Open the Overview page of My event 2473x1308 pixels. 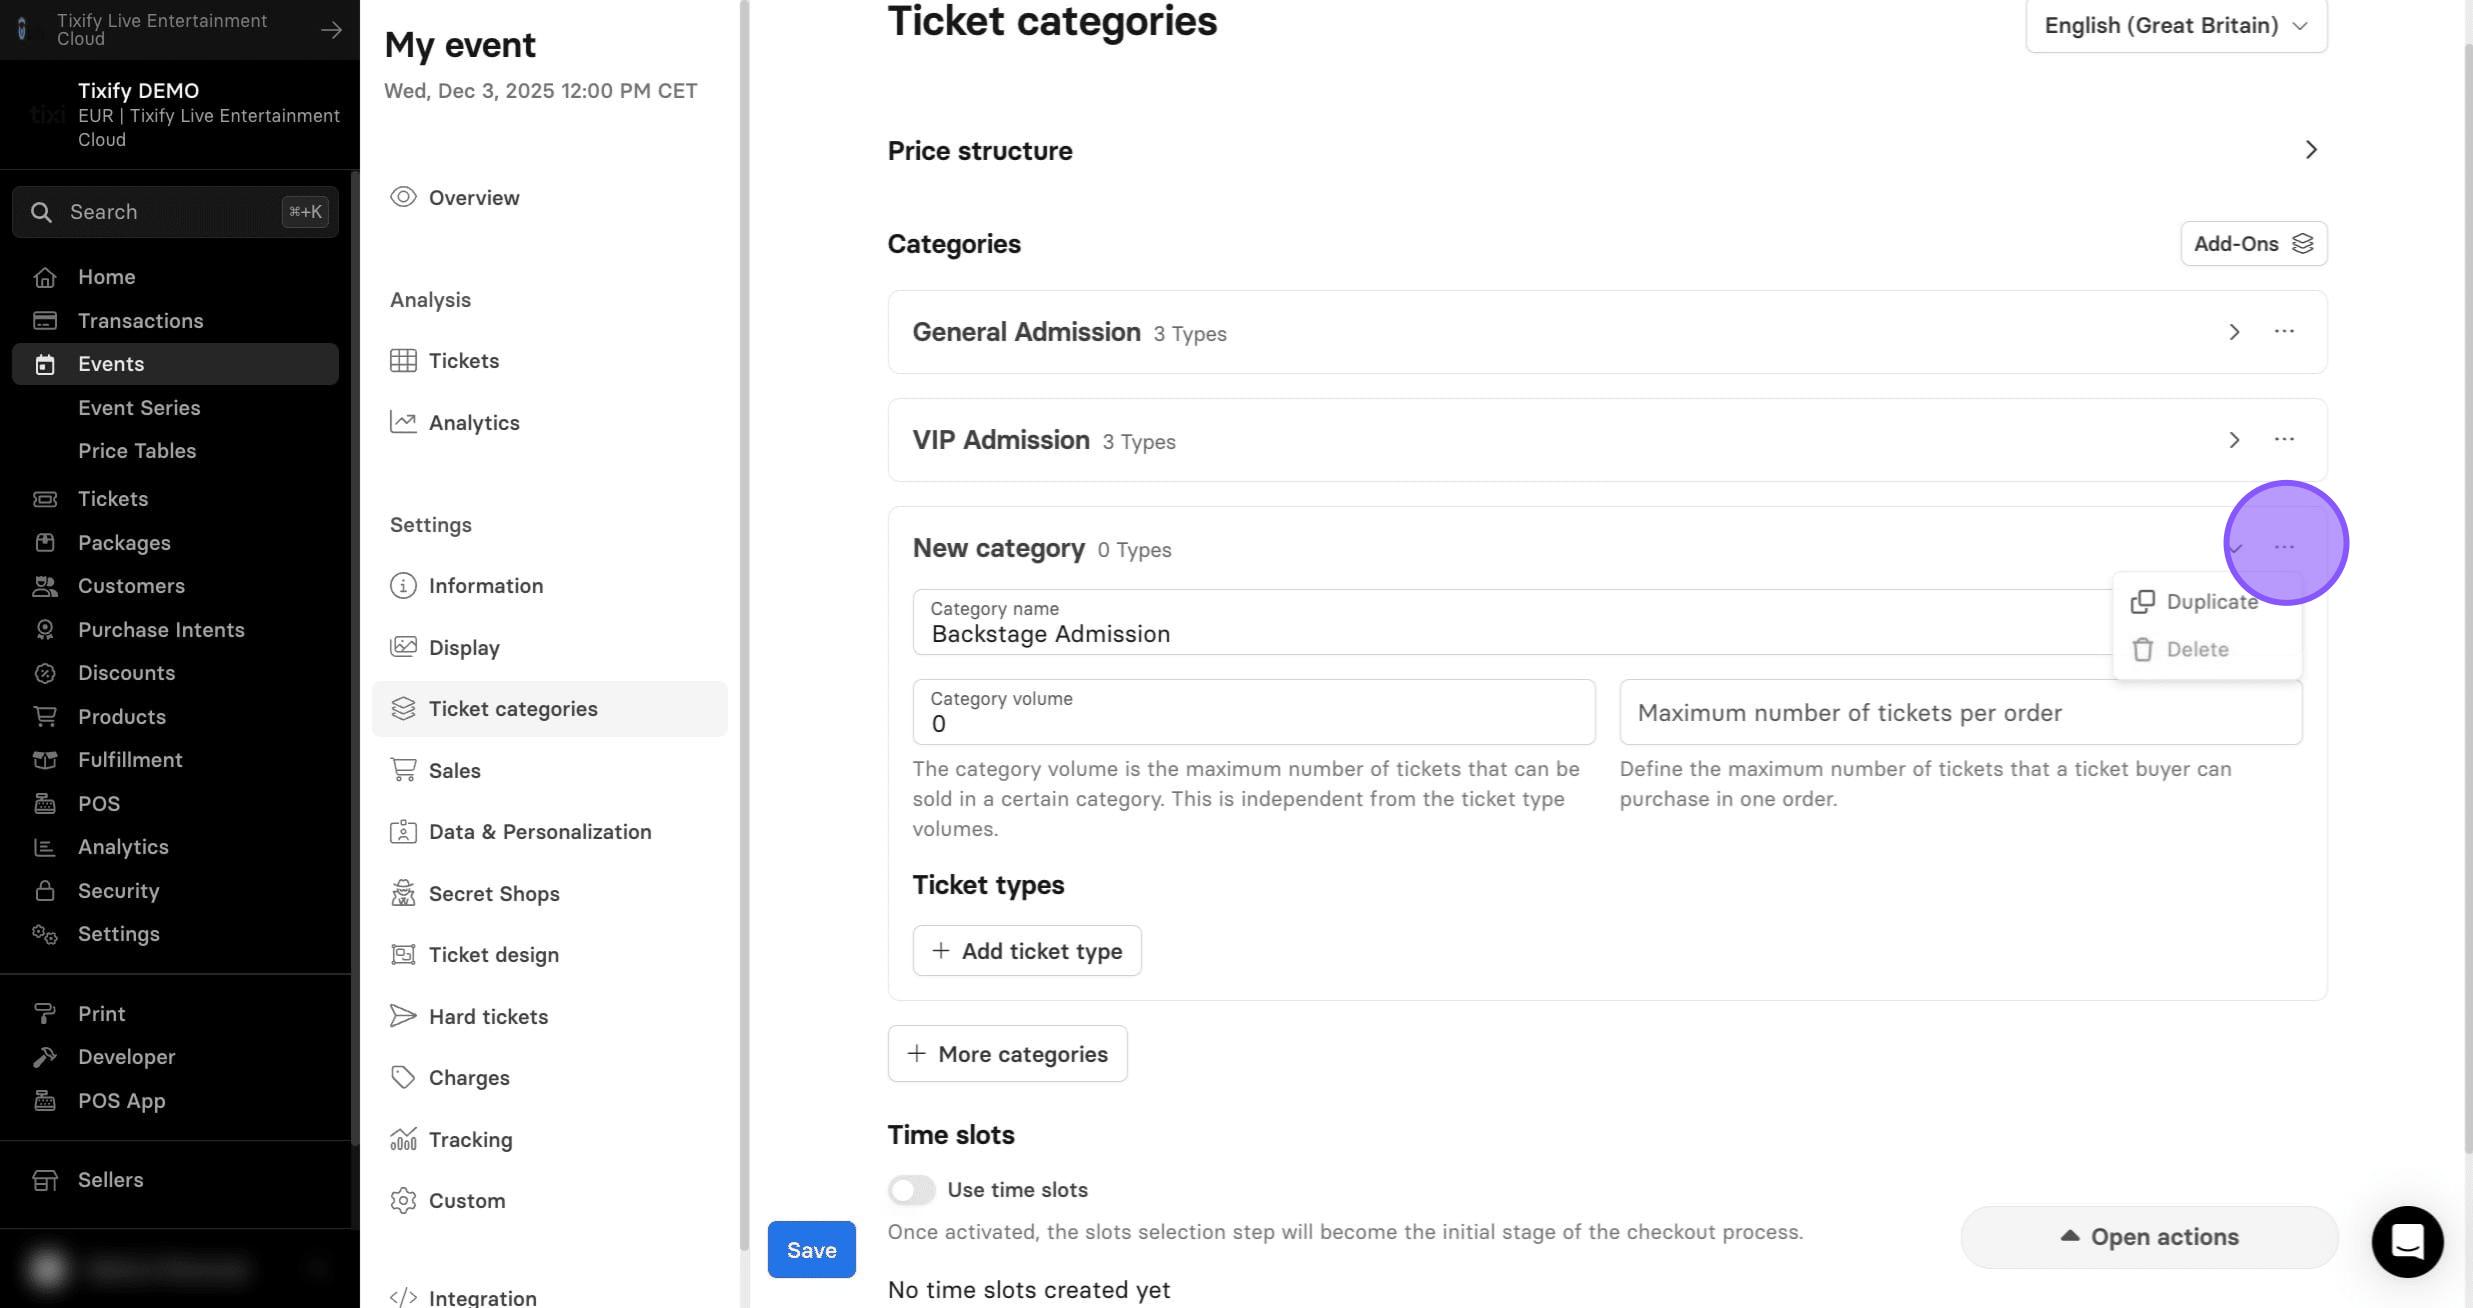coord(474,198)
